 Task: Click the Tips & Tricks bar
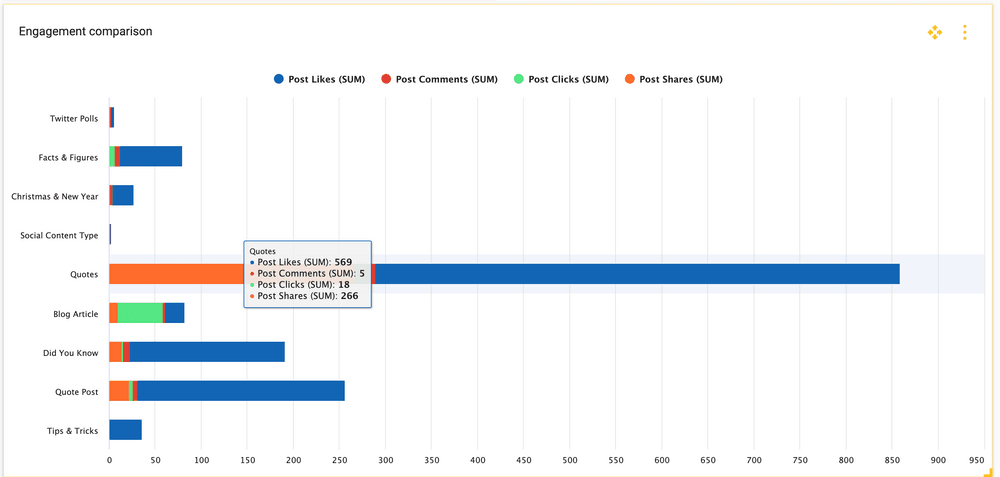point(125,430)
